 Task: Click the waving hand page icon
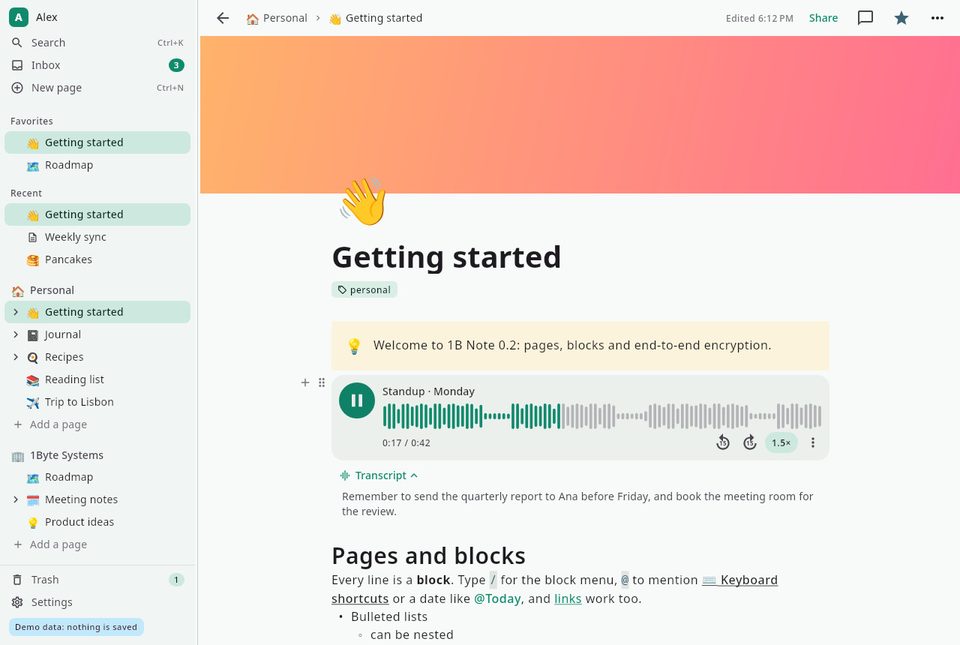pos(363,201)
